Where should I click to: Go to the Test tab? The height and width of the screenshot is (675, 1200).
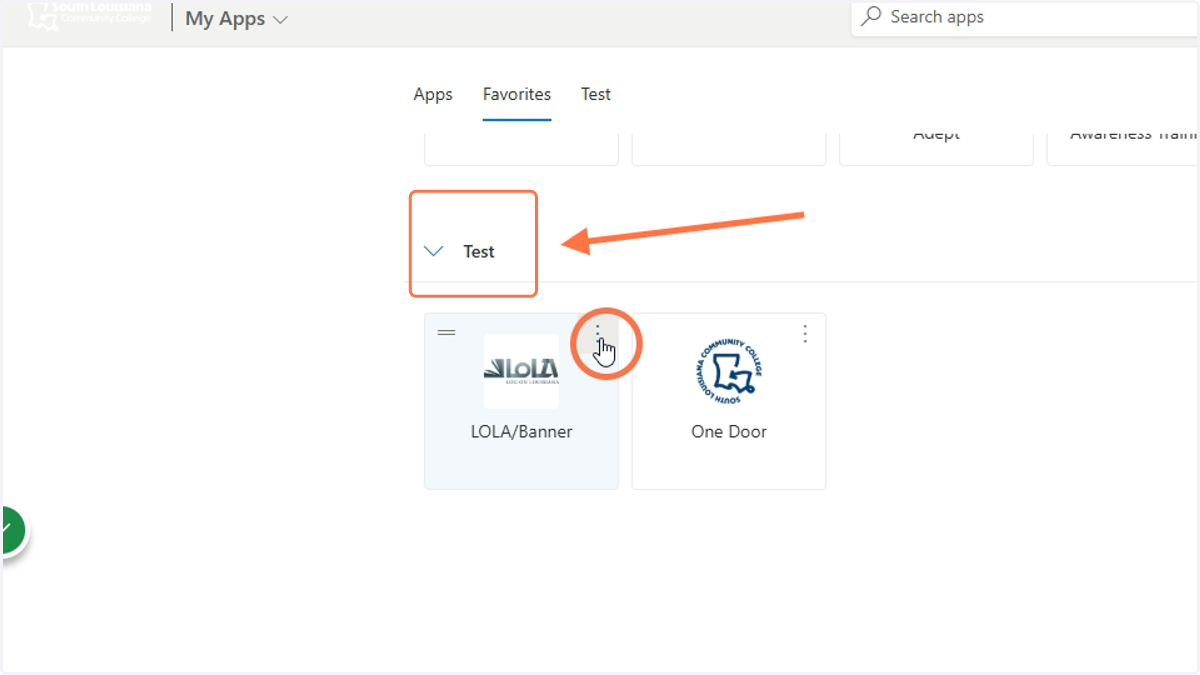(596, 94)
